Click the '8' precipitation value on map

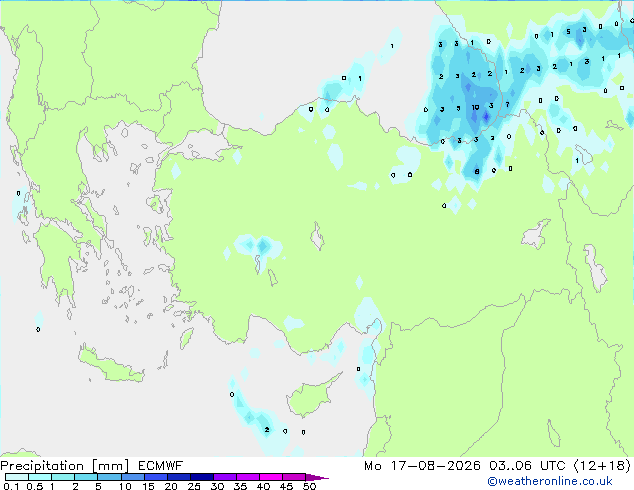coord(477,171)
